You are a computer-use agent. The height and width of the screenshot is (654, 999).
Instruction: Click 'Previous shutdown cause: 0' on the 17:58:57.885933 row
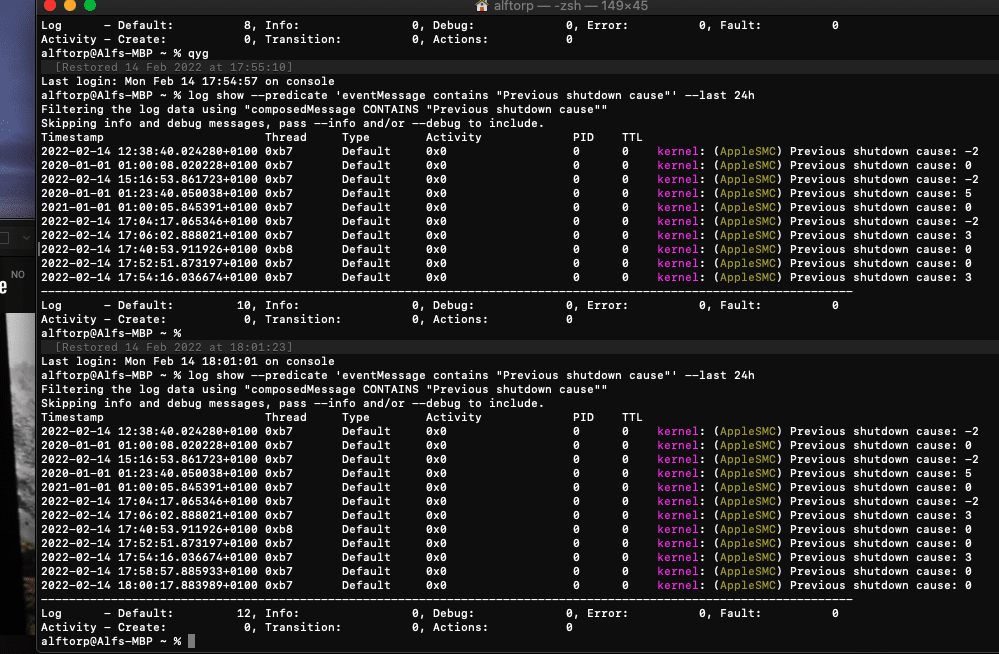[881, 571]
